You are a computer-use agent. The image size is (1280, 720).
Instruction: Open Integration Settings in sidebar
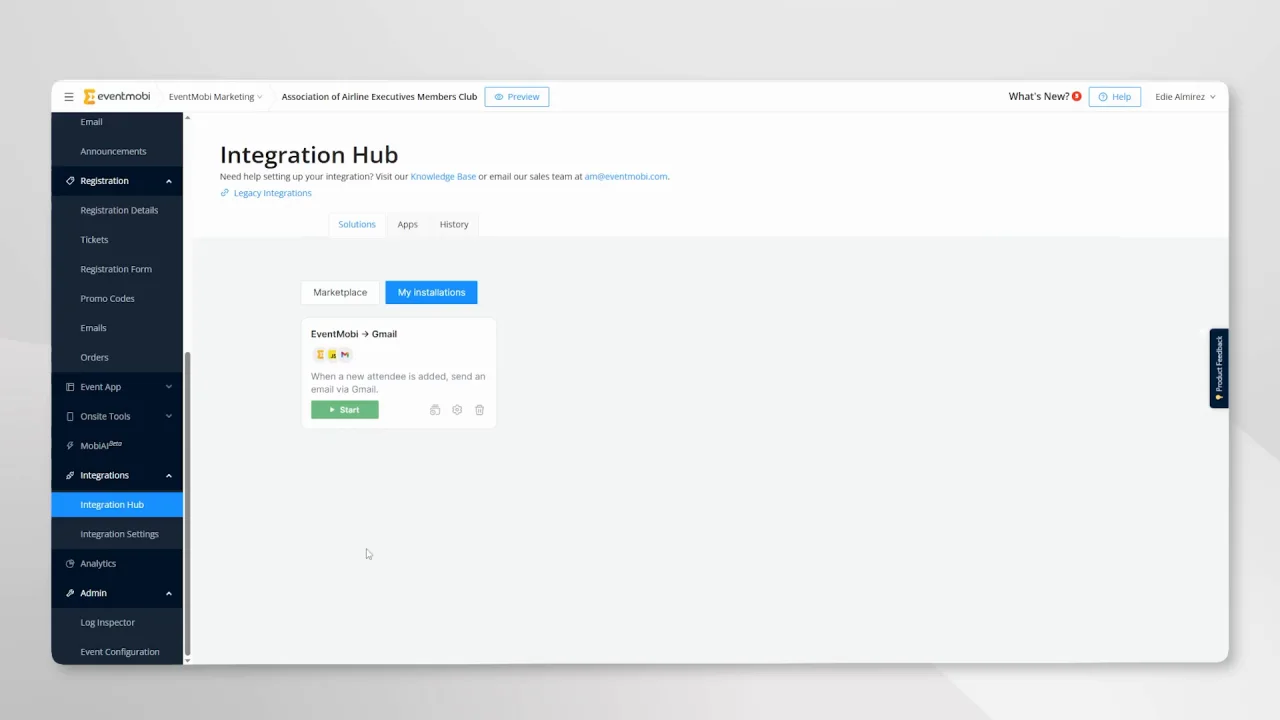pyautogui.click(x=117, y=534)
